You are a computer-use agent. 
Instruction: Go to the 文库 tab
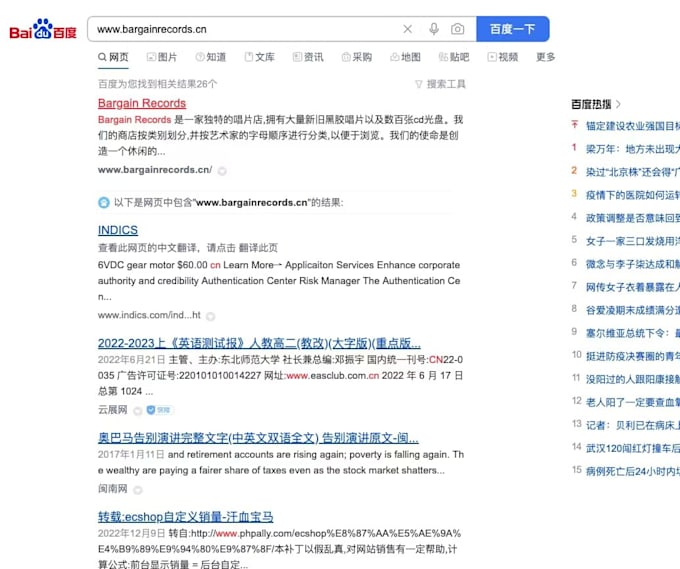click(259, 57)
